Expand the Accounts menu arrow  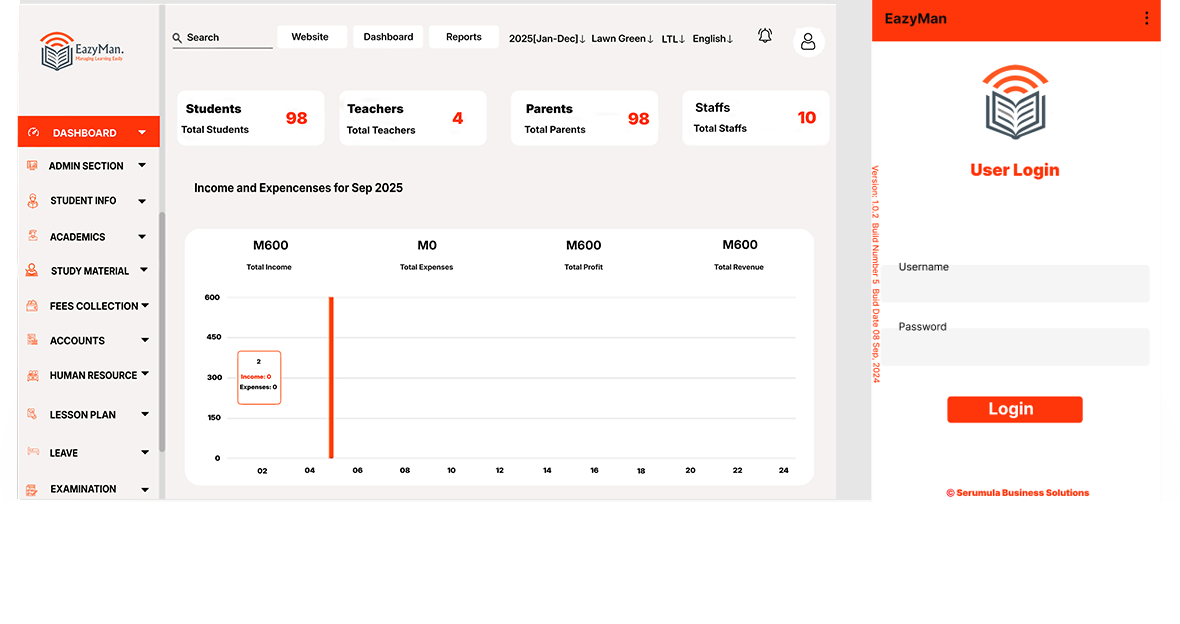point(144,341)
